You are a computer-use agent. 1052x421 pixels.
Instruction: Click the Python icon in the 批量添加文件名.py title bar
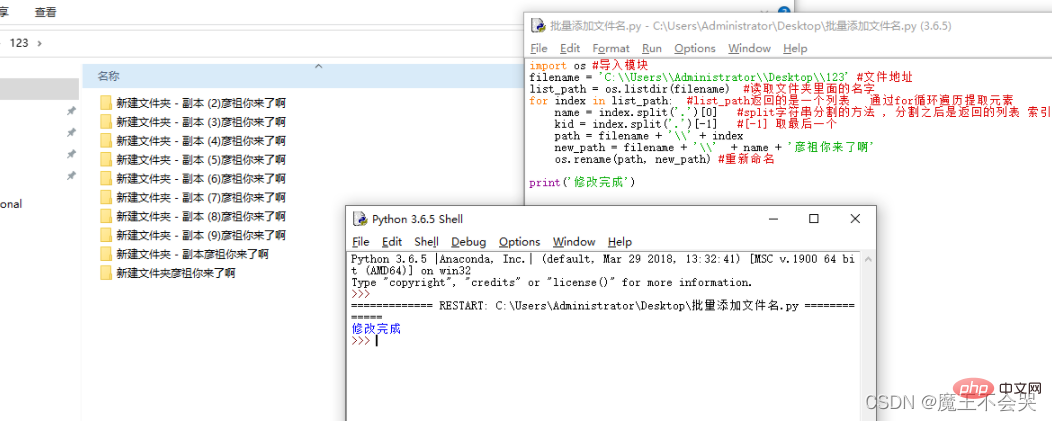pyautogui.click(x=538, y=26)
